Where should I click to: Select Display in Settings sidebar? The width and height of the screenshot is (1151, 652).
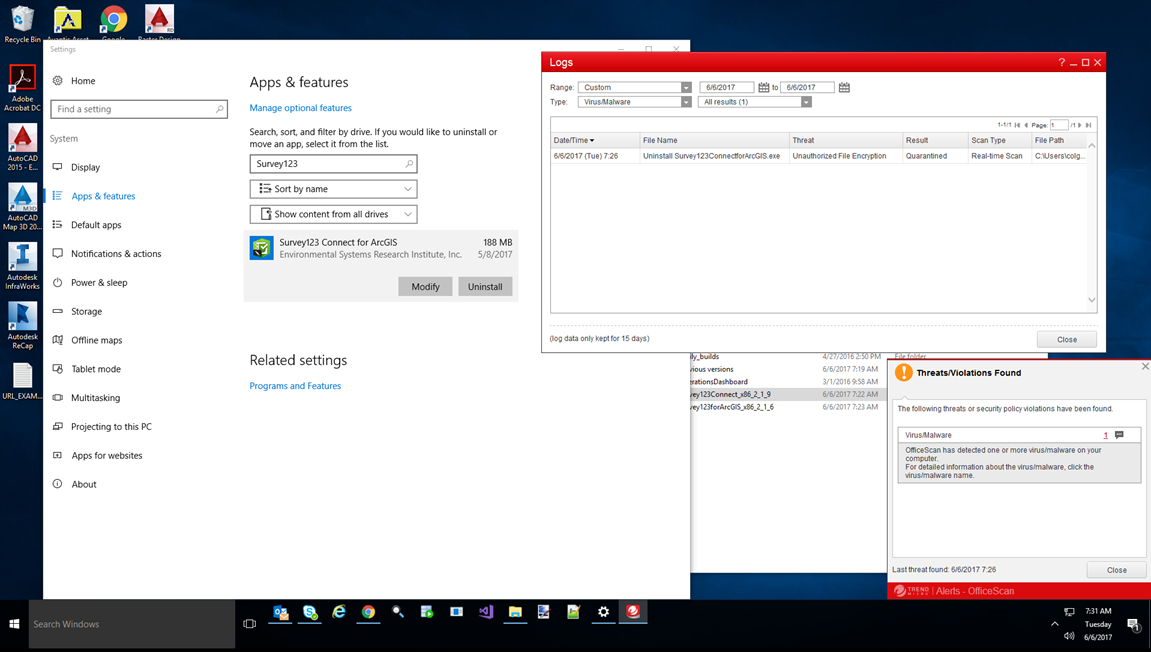(85, 167)
